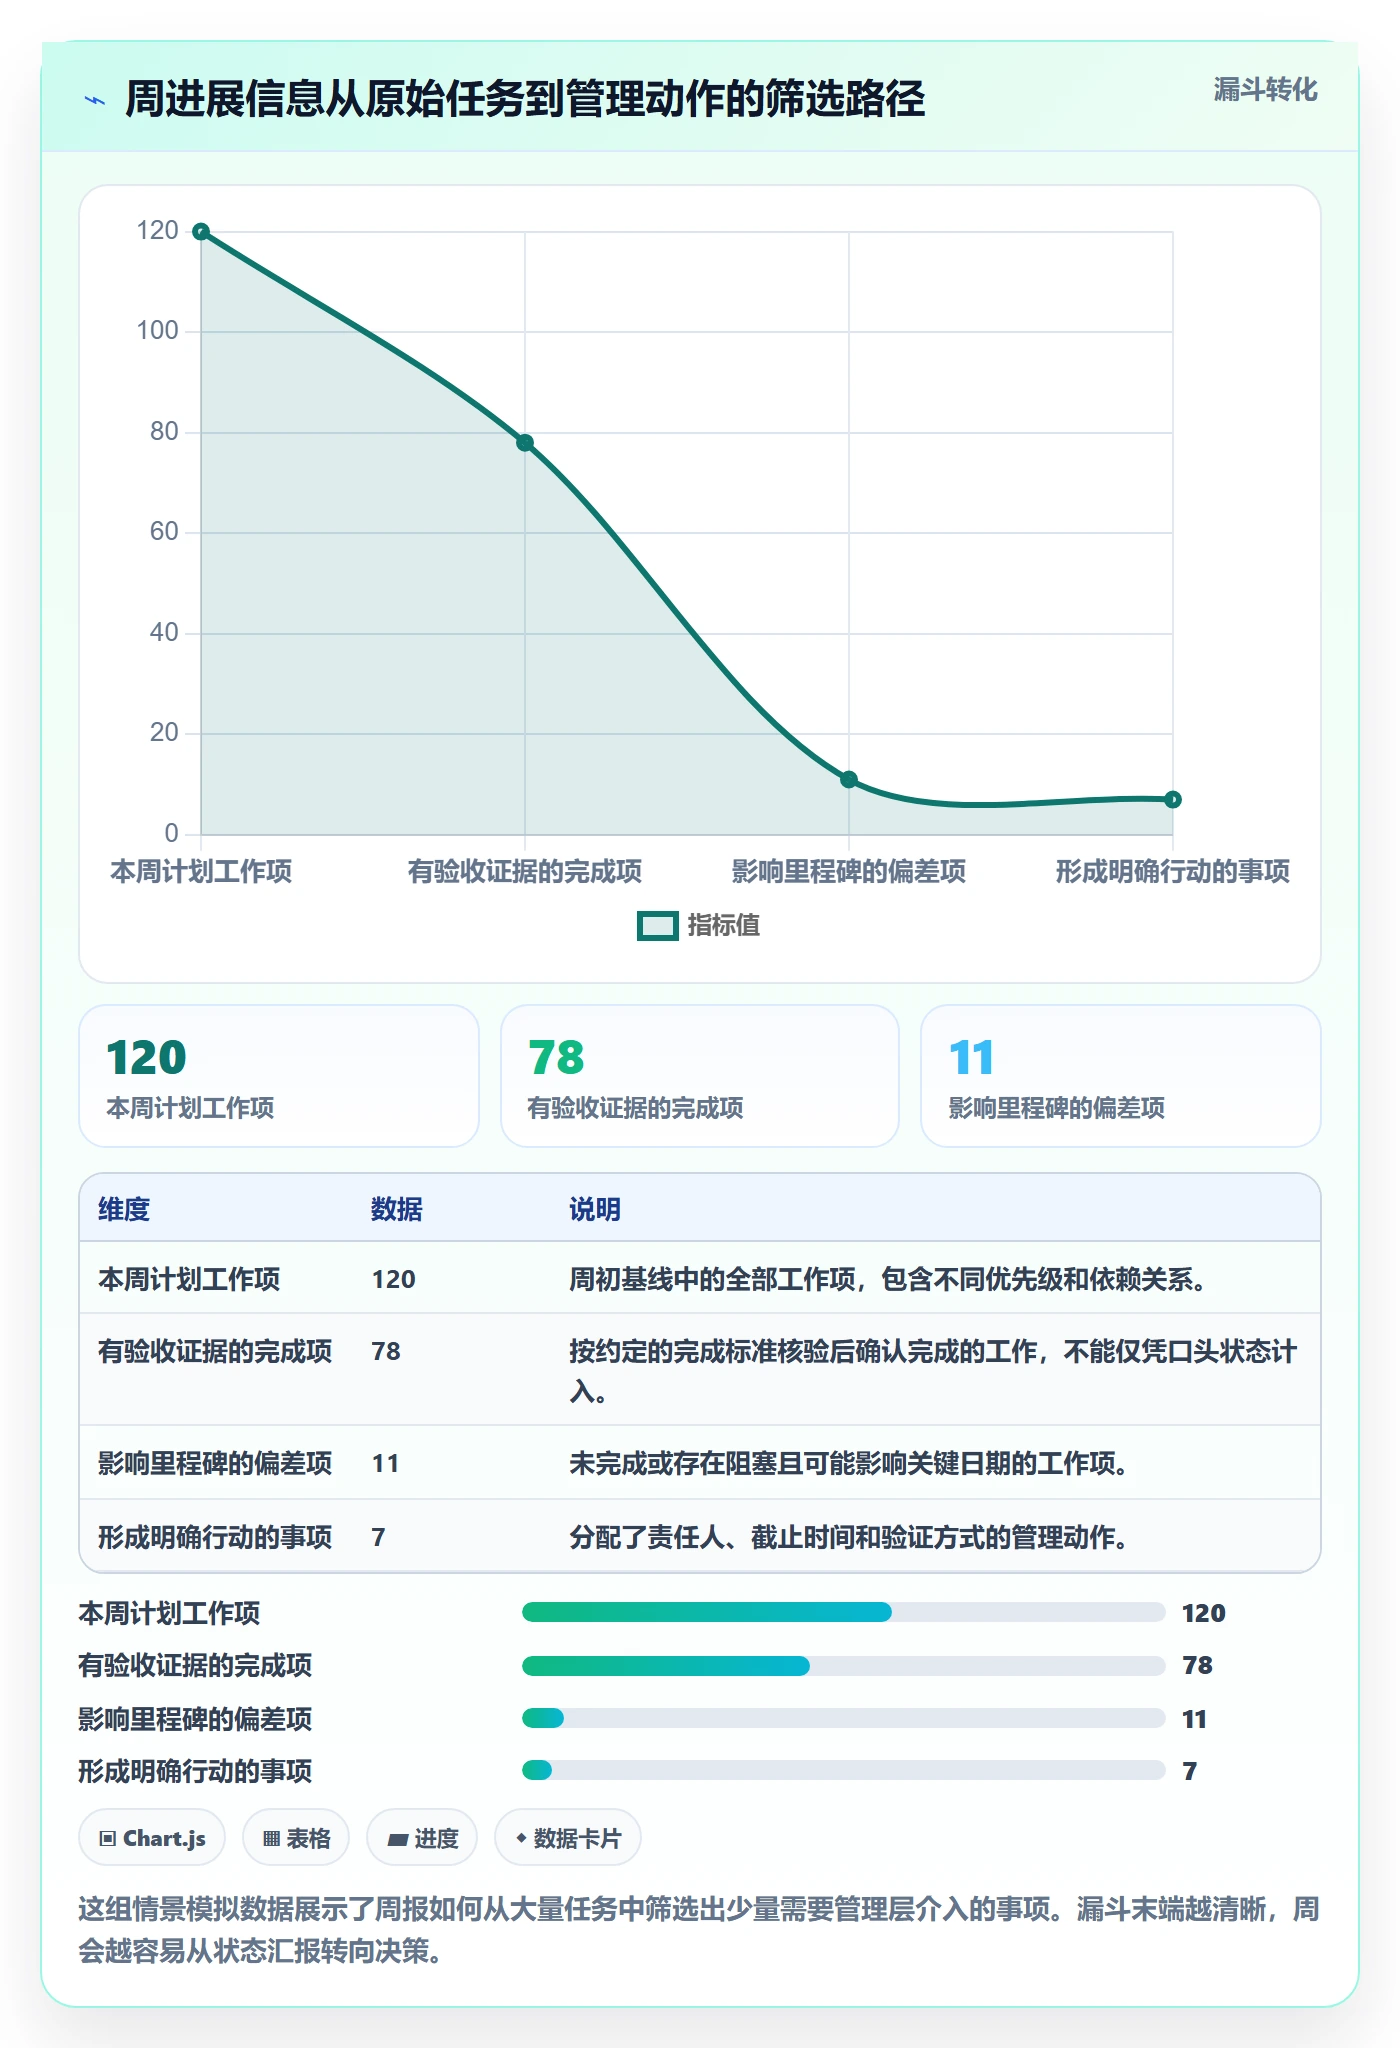Click the Chart.js tag chip
The image size is (1400, 2048).
152,1838
